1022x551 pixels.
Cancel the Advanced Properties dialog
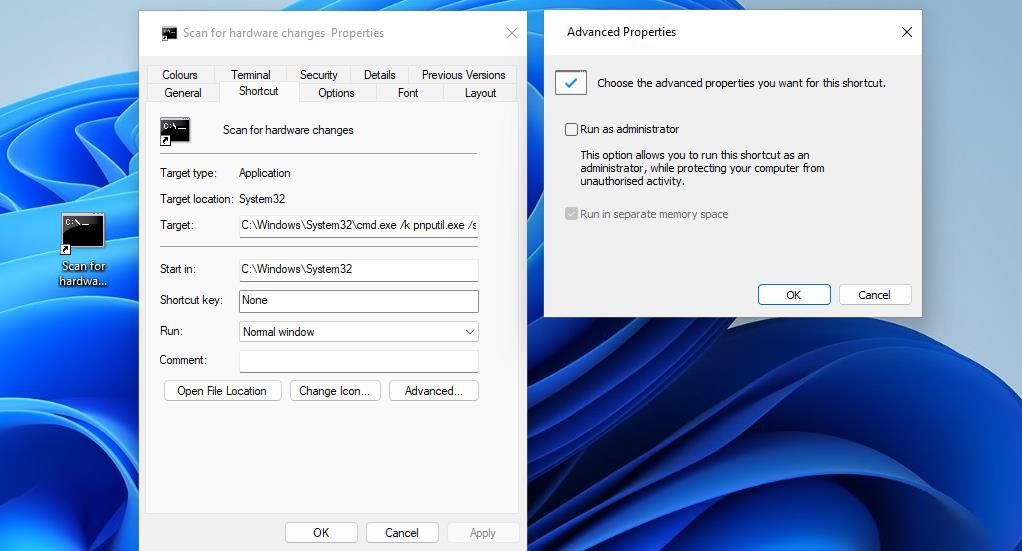click(x=873, y=295)
